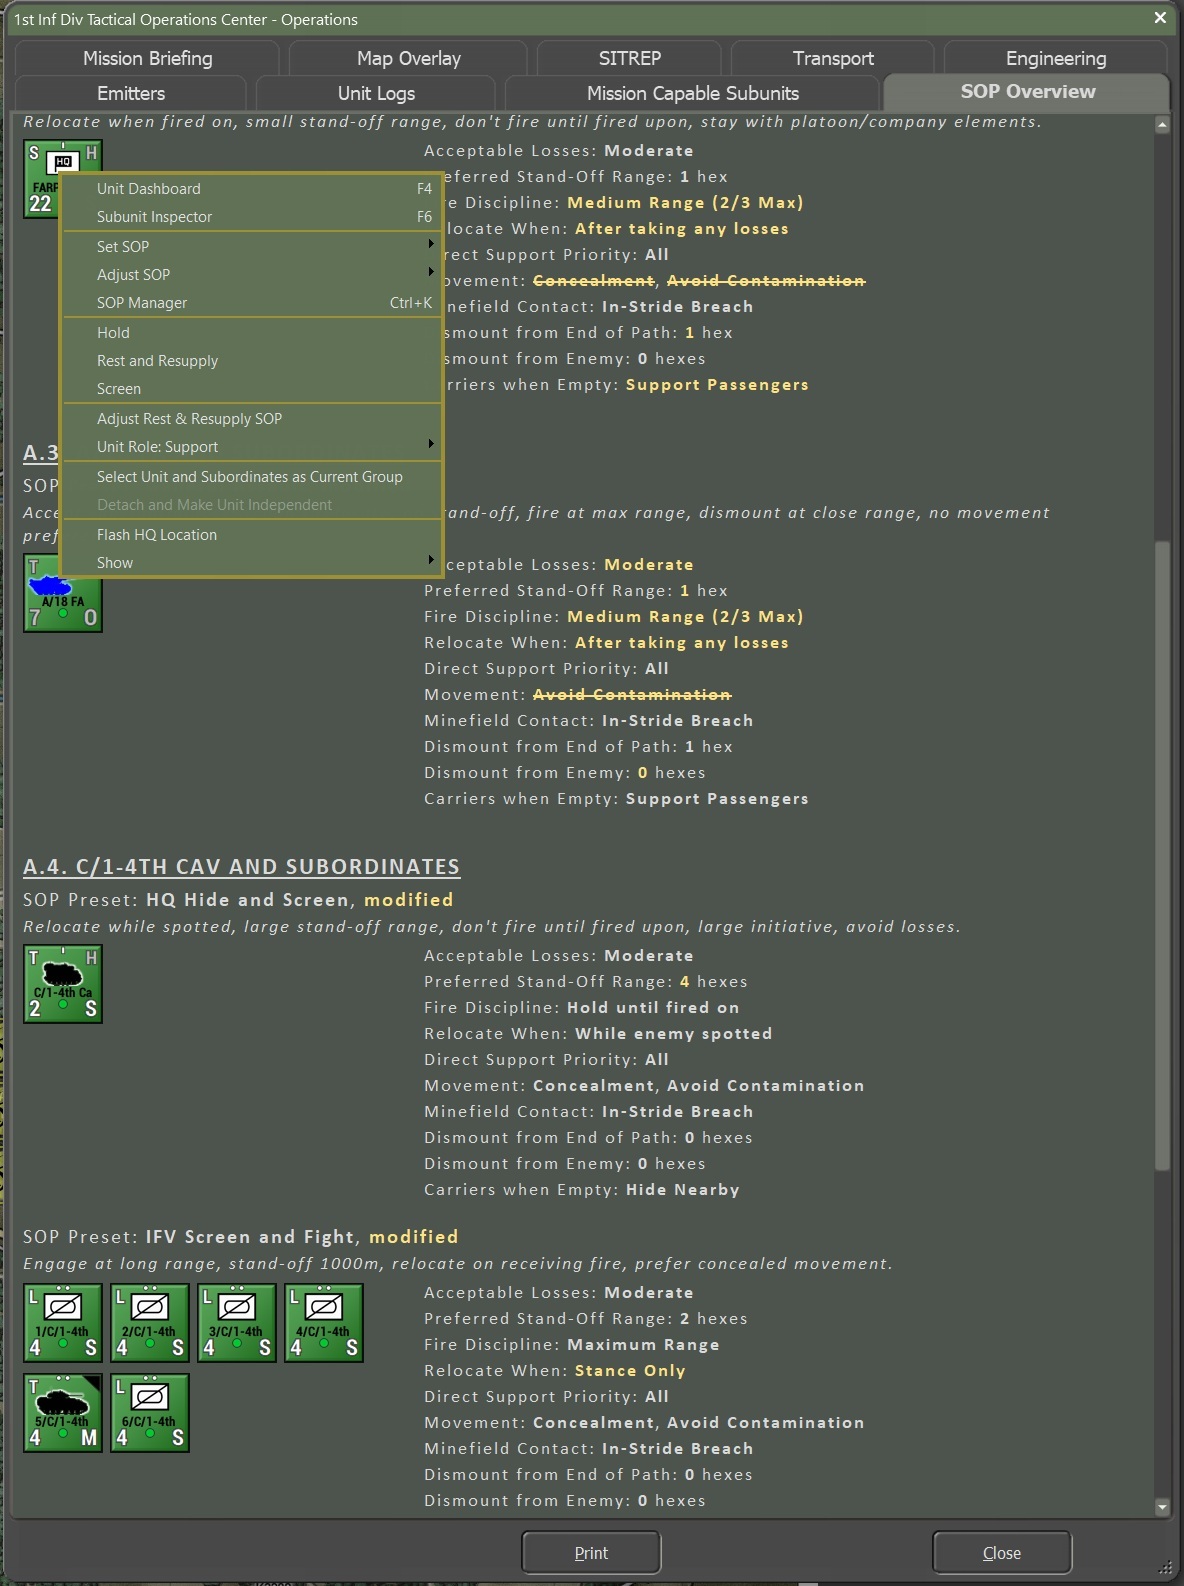
Task: Click the 5/C/1-4th tank unit icon
Action: click(x=63, y=1412)
